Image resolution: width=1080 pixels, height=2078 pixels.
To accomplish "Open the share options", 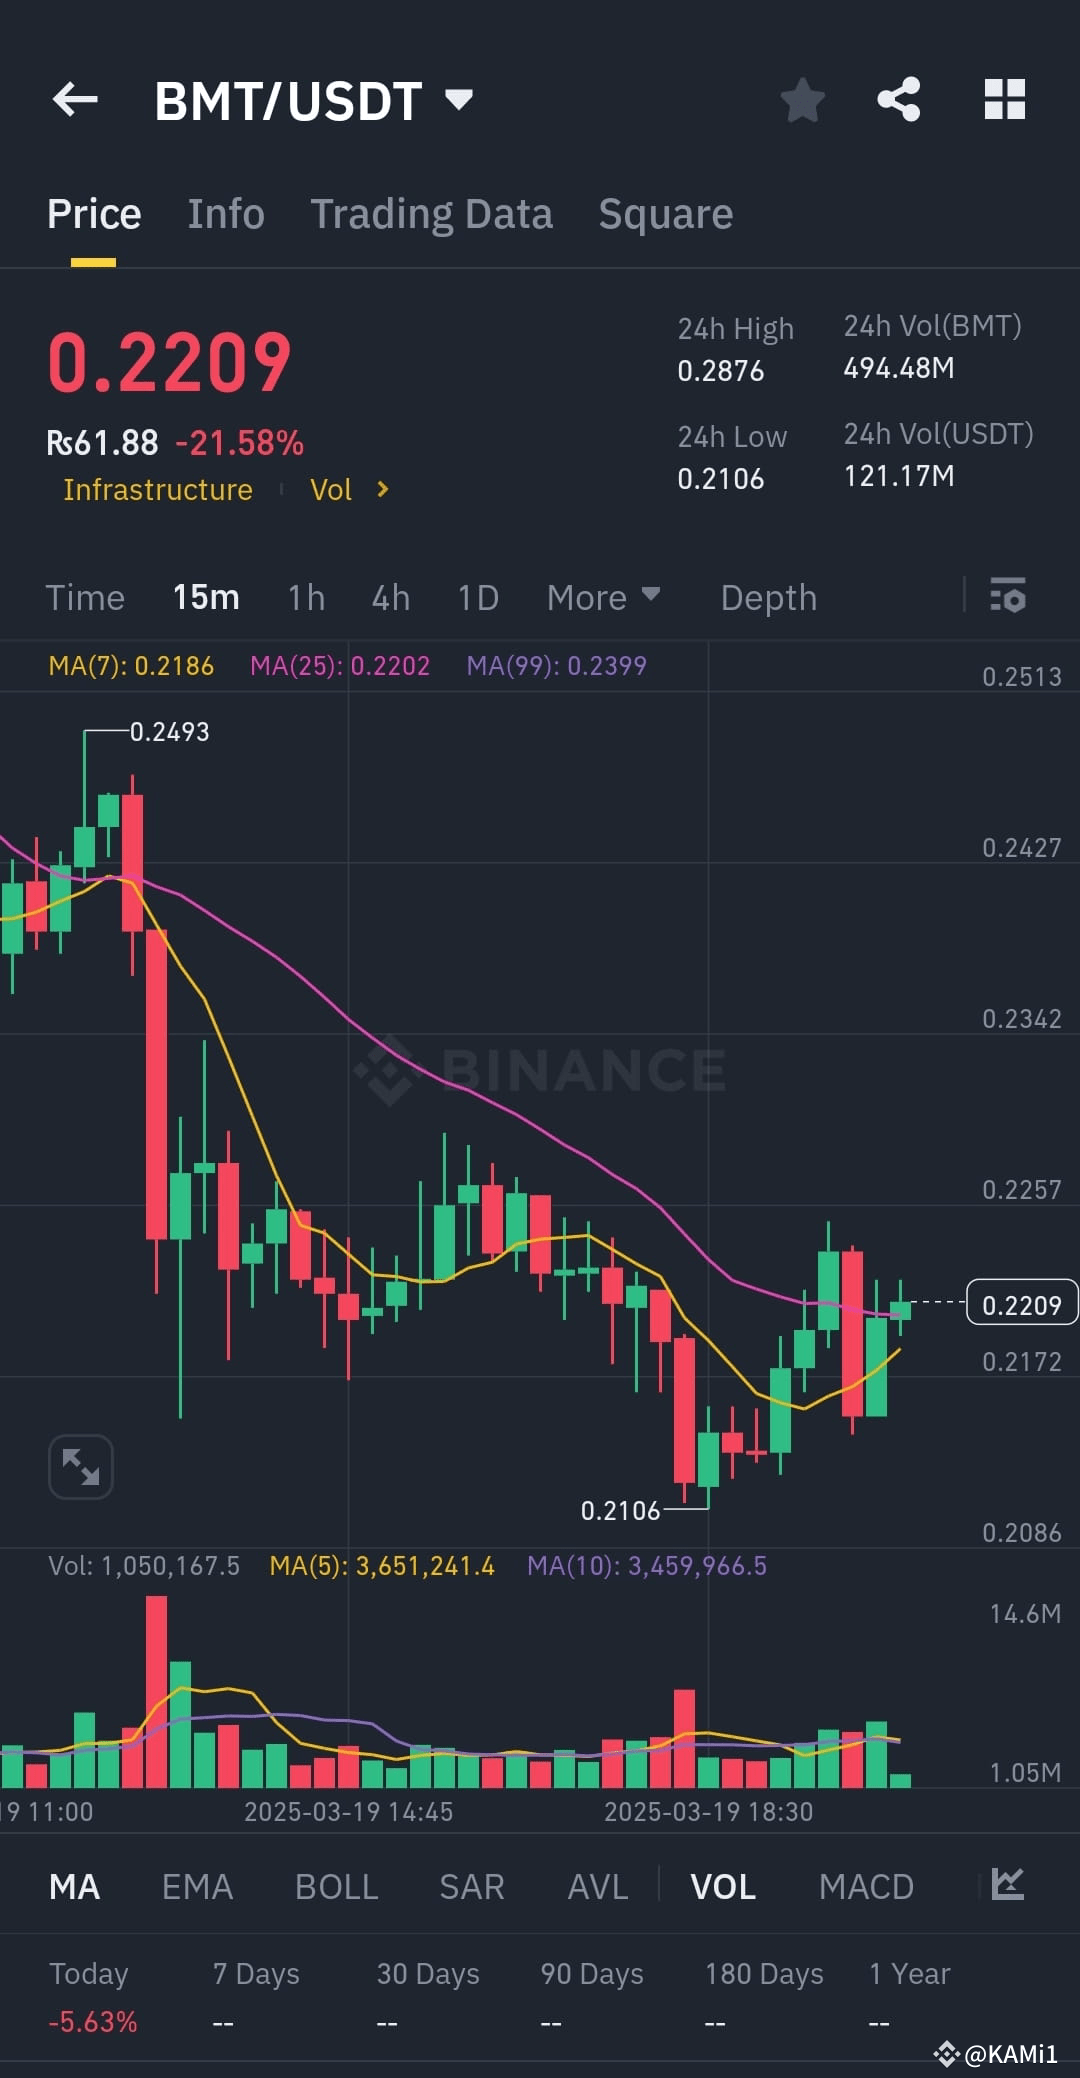I will [899, 99].
